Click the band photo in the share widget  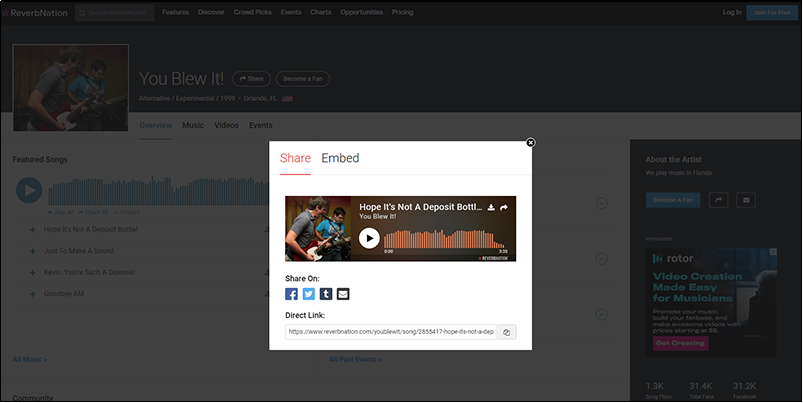click(318, 228)
